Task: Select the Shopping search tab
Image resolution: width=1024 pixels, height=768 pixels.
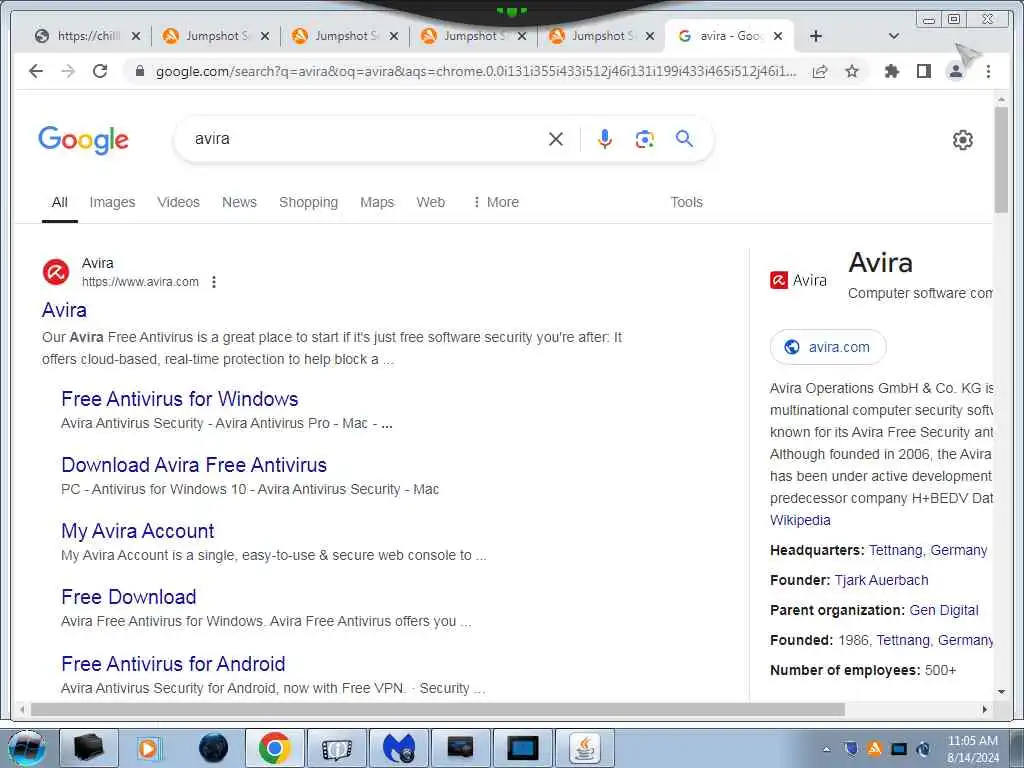Action: pos(308,202)
